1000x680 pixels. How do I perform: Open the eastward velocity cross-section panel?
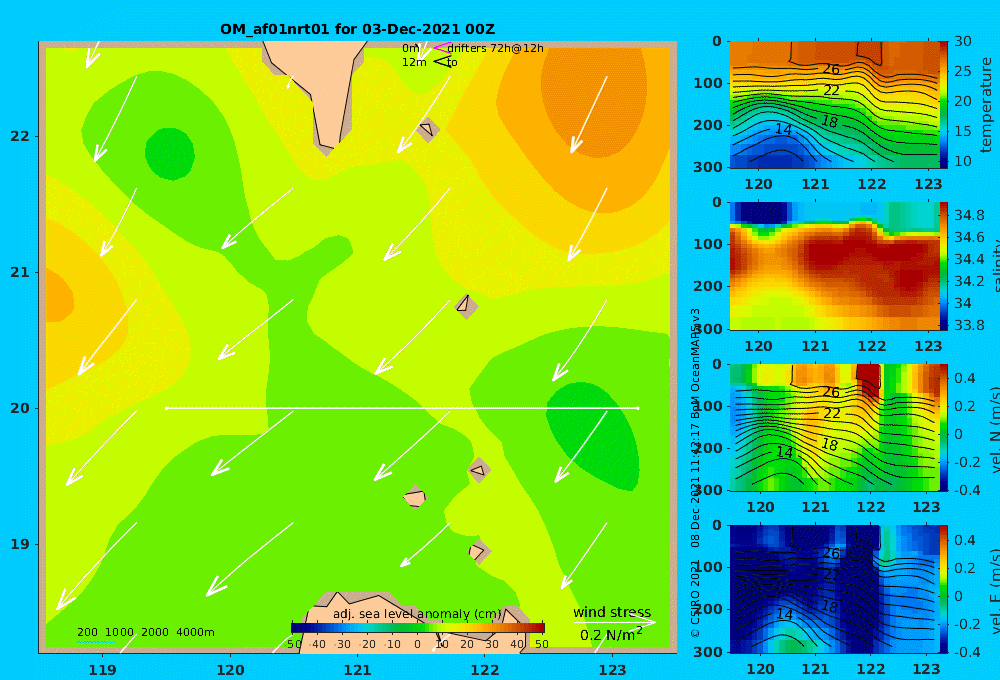(835, 589)
